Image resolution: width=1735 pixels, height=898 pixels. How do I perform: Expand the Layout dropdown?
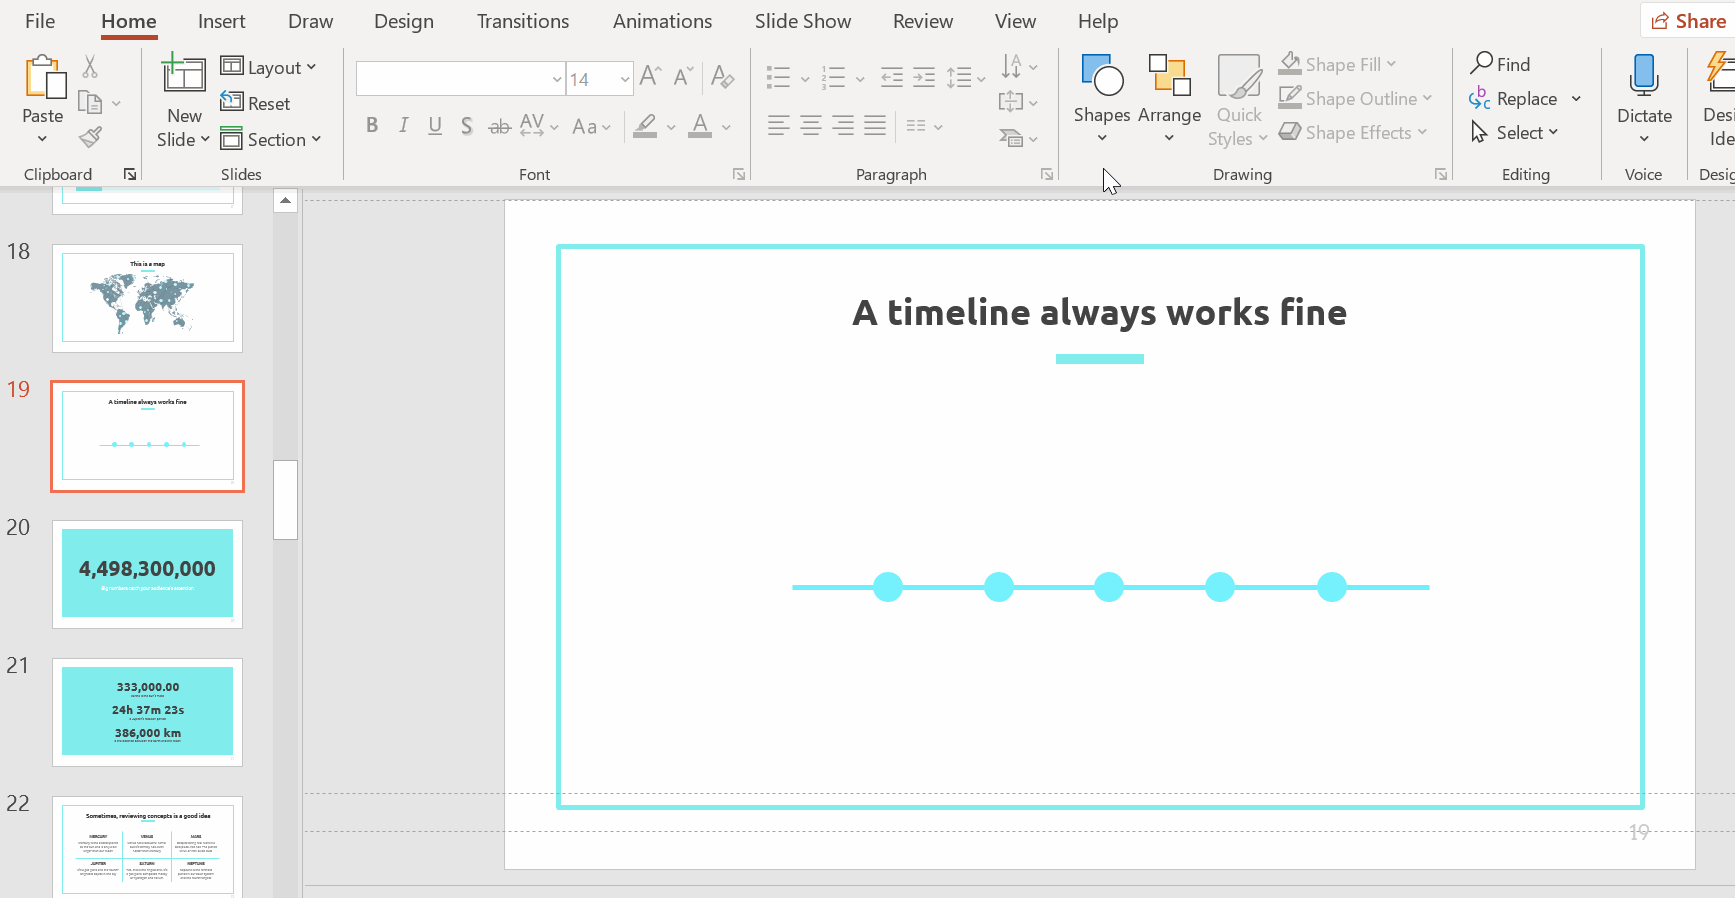point(268,67)
